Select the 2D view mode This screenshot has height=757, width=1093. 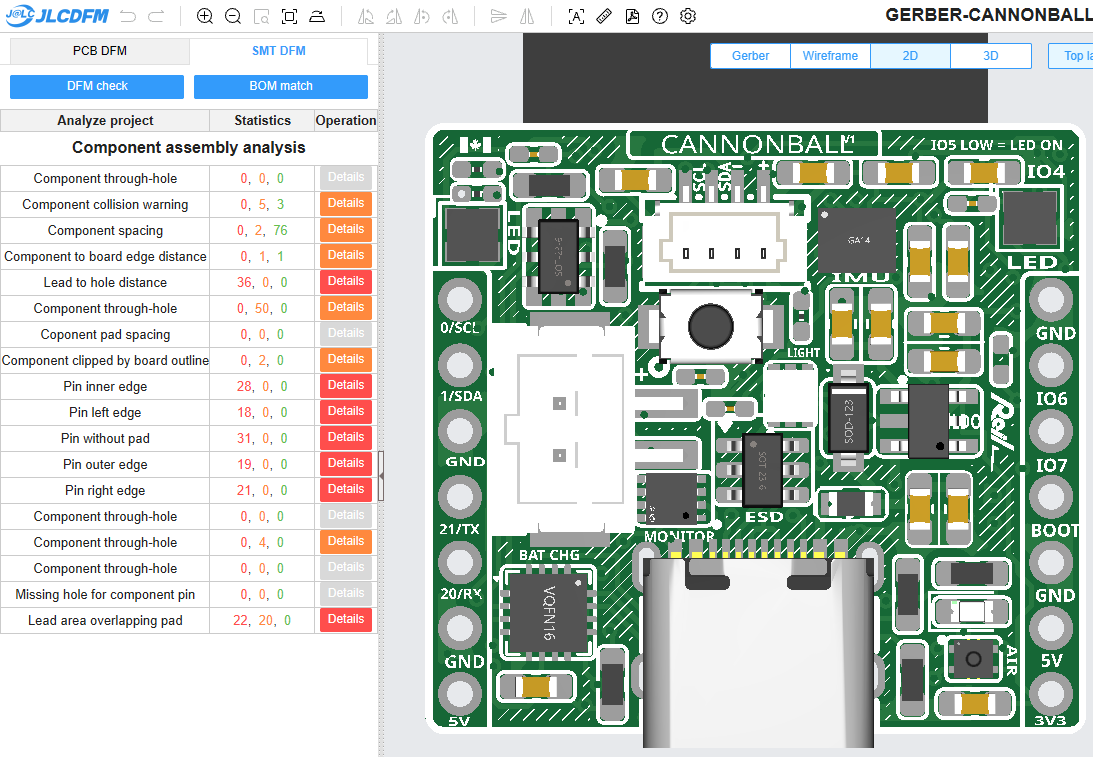(x=910, y=56)
